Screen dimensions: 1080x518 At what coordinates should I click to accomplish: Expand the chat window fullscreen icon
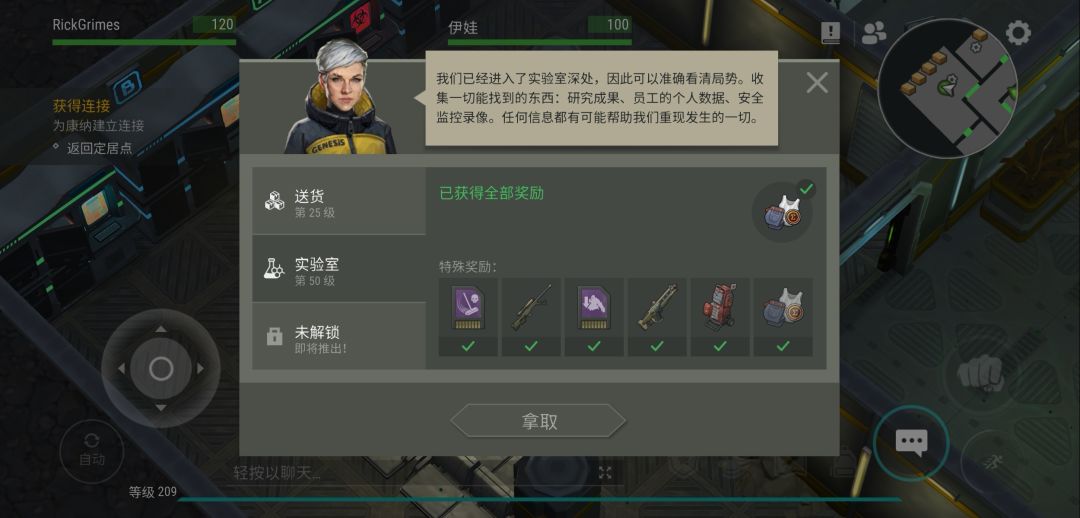coord(605,473)
